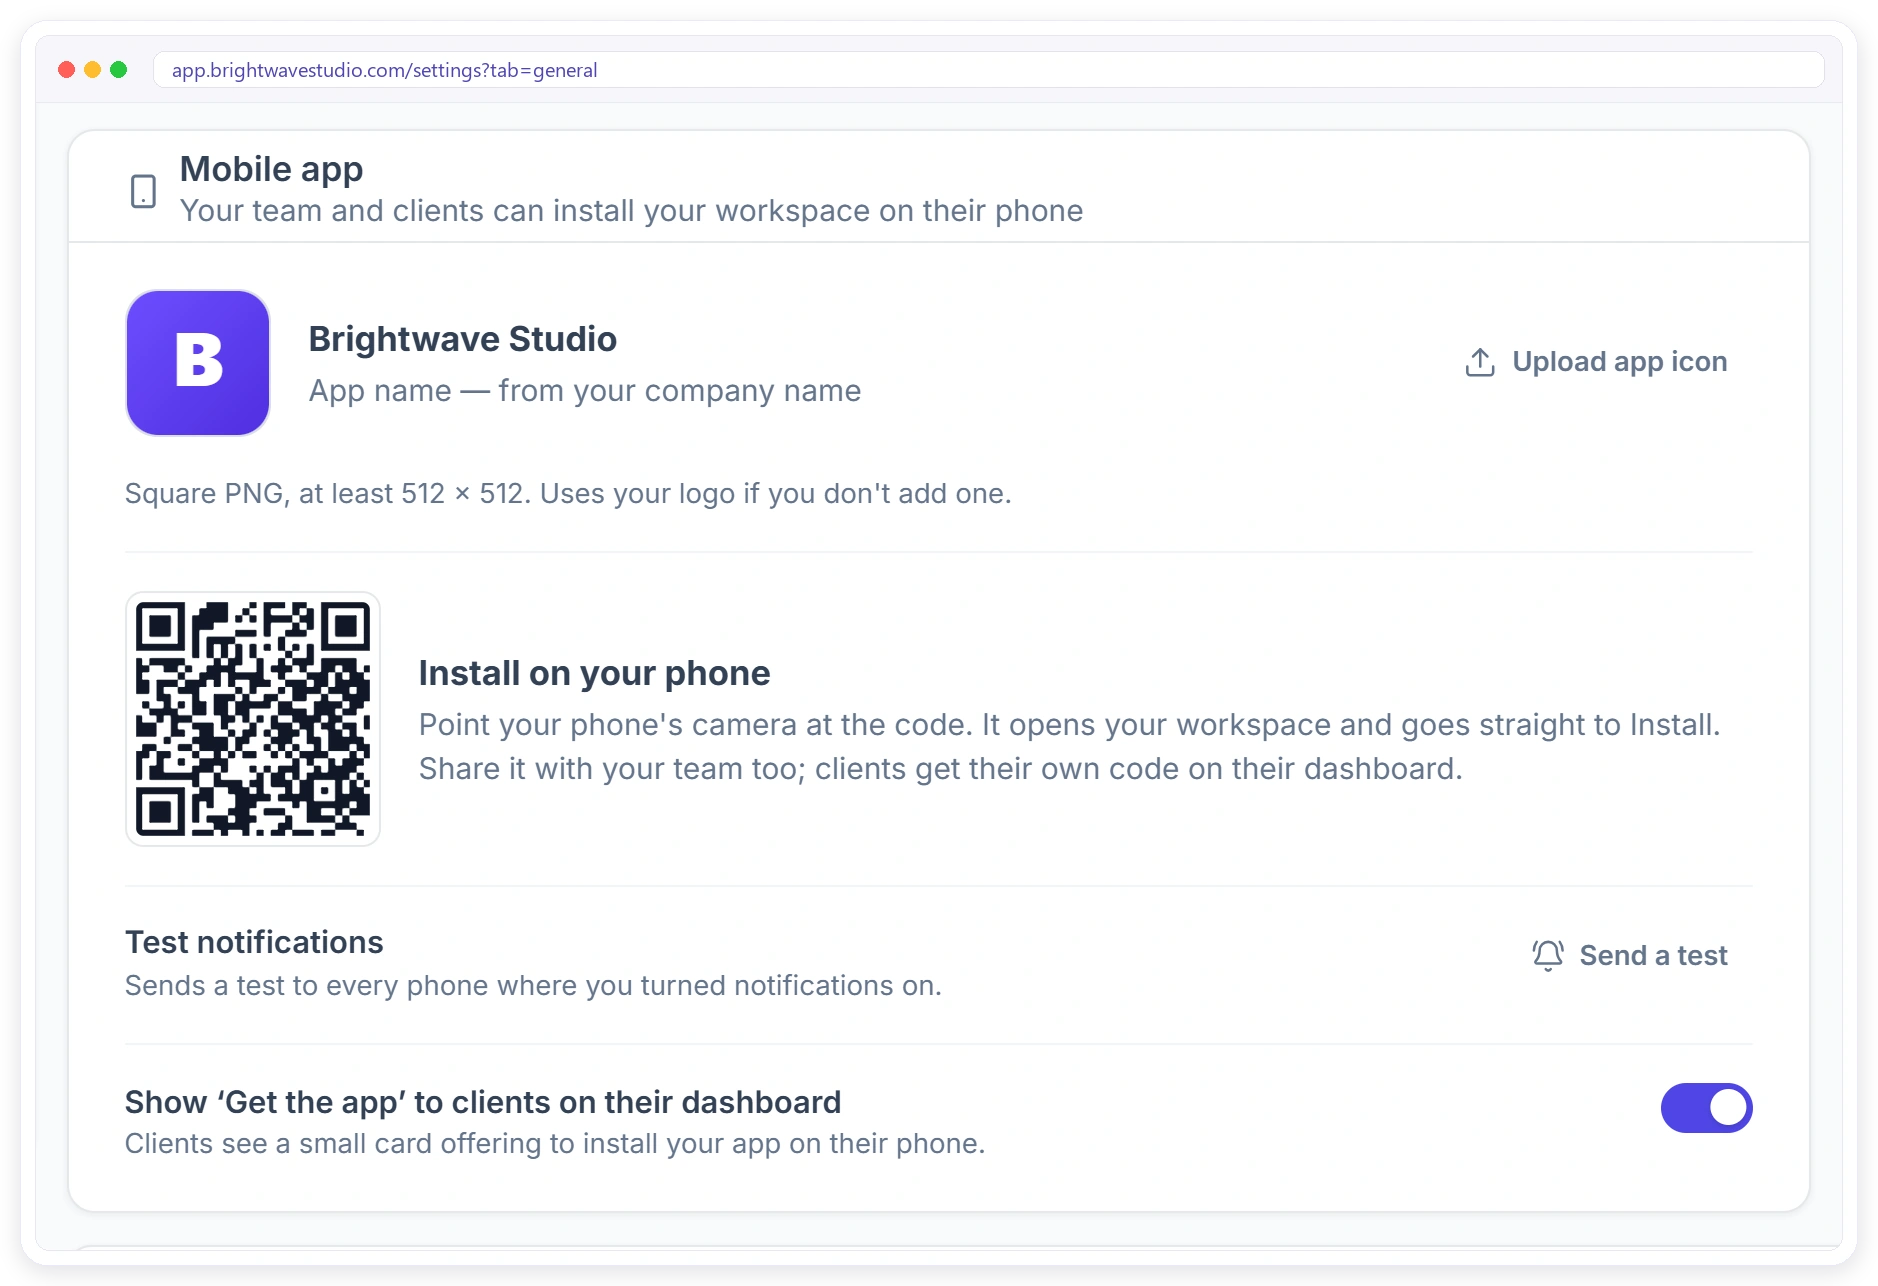Click the 'Test notifications' heading
This screenshot has width=1878, height=1286.
254,942
